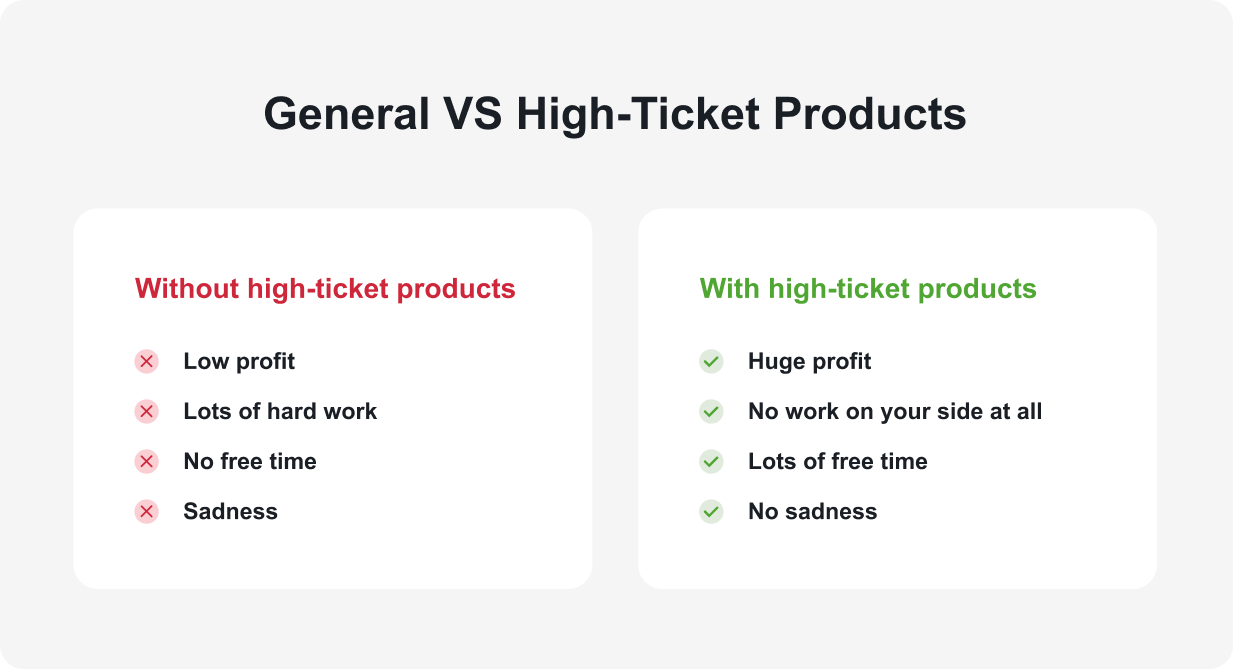Select the No free time text
This screenshot has width=1233, height=669.
click(250, 461)
